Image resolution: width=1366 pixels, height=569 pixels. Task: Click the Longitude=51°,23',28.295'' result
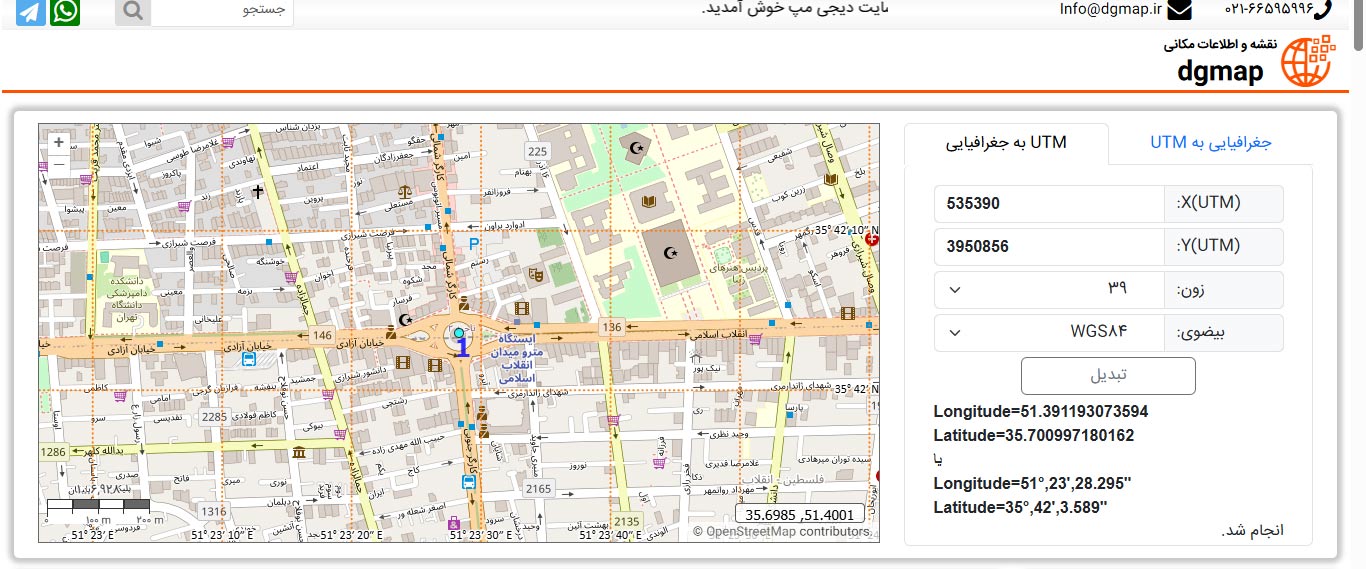[x=1033, y=484]
